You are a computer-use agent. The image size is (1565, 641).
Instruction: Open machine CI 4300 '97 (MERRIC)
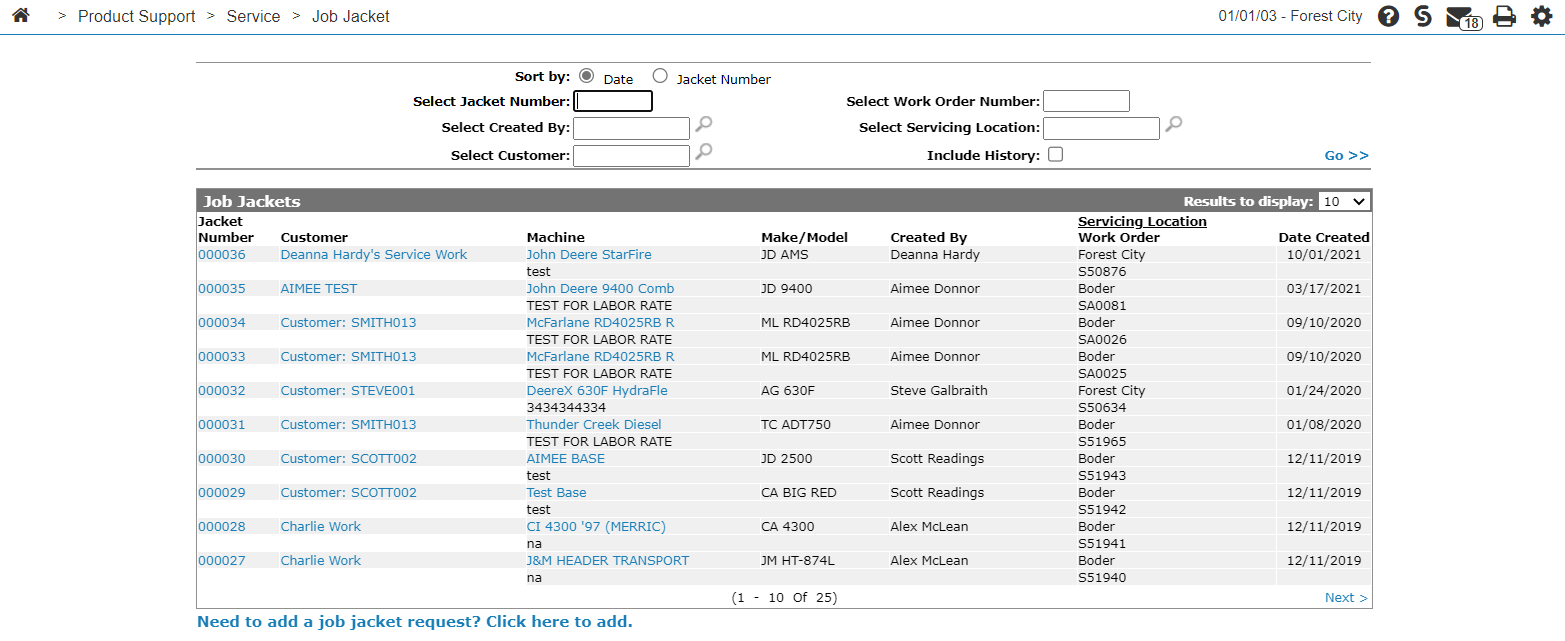point(596,527)
